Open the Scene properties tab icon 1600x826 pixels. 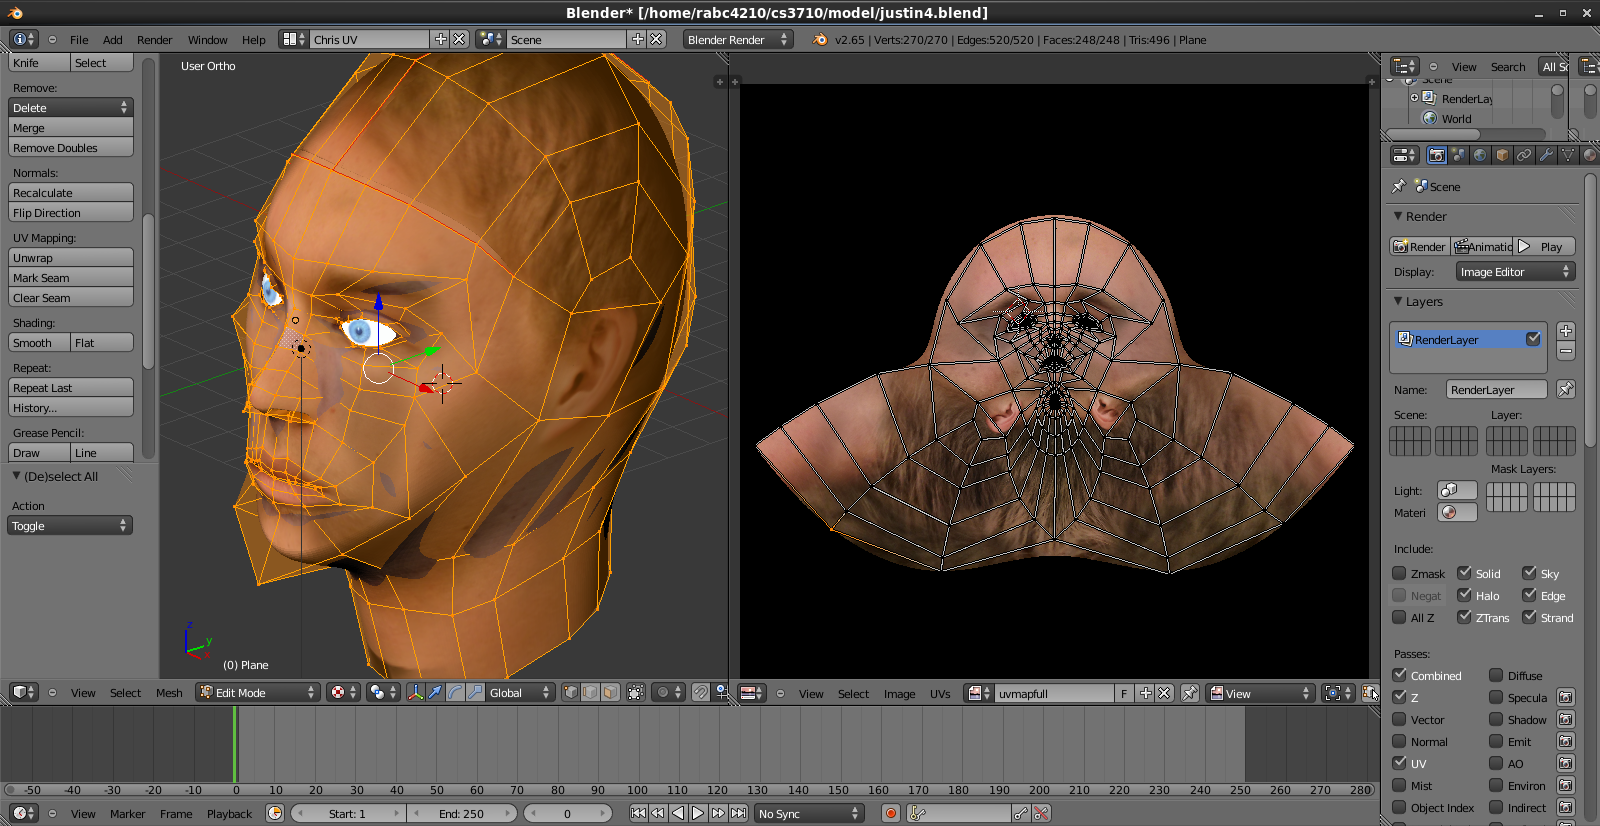(x=1459, y=155)
